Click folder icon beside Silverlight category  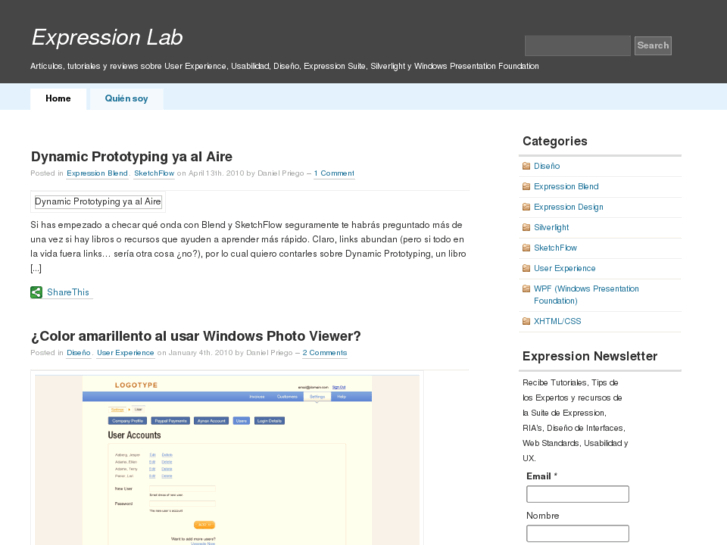[526, 227]
